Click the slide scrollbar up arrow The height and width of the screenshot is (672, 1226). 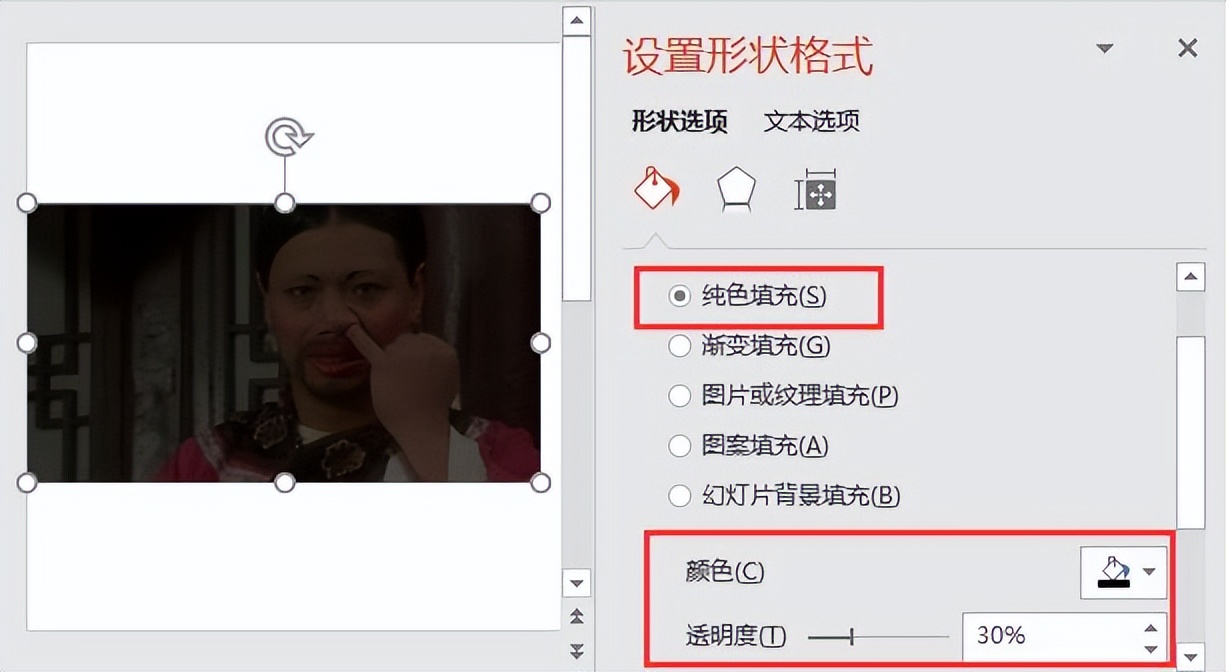(x=576, y=20)
